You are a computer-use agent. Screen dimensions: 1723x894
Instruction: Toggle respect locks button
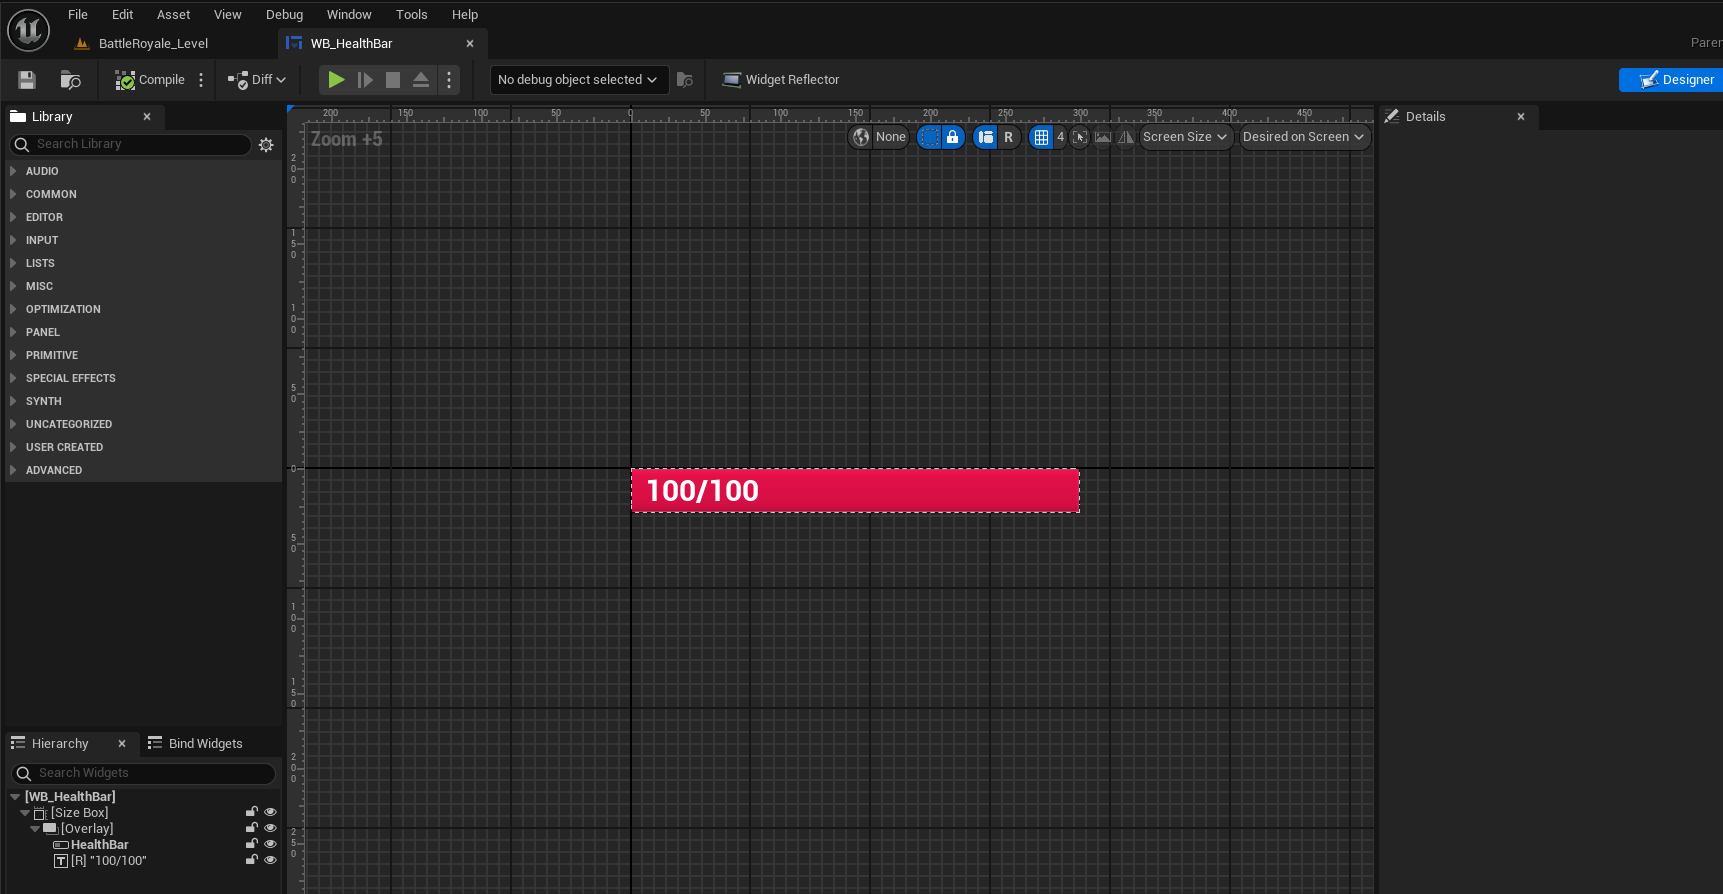(x=953, y=138)
